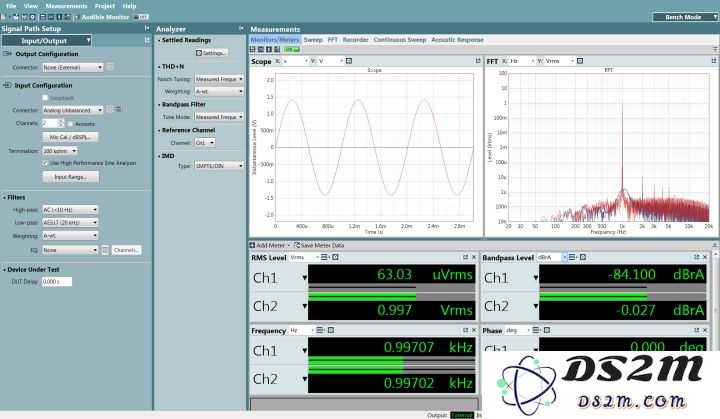Open the Bandpass Tune Mode dropdown
This screenshot has width=720, height=419.
click(219, 117)
